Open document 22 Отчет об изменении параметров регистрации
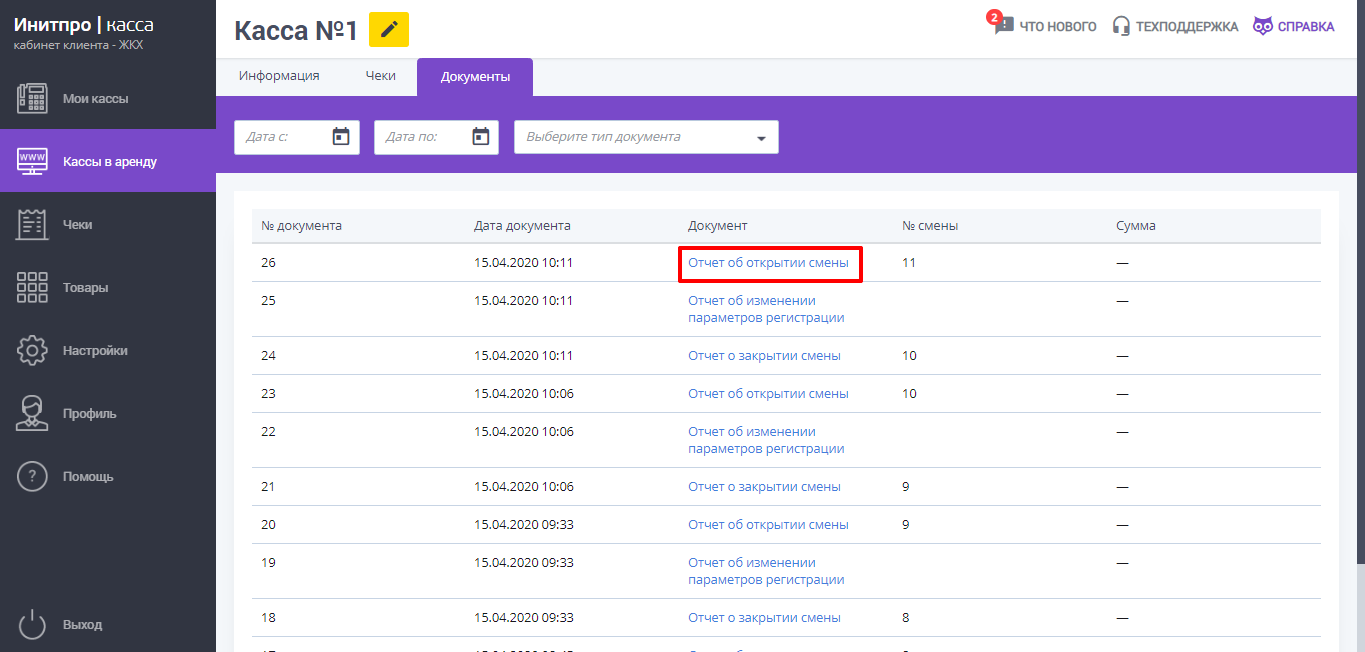The height and width of the screenshot is (652, 1365). click(766, 440)
